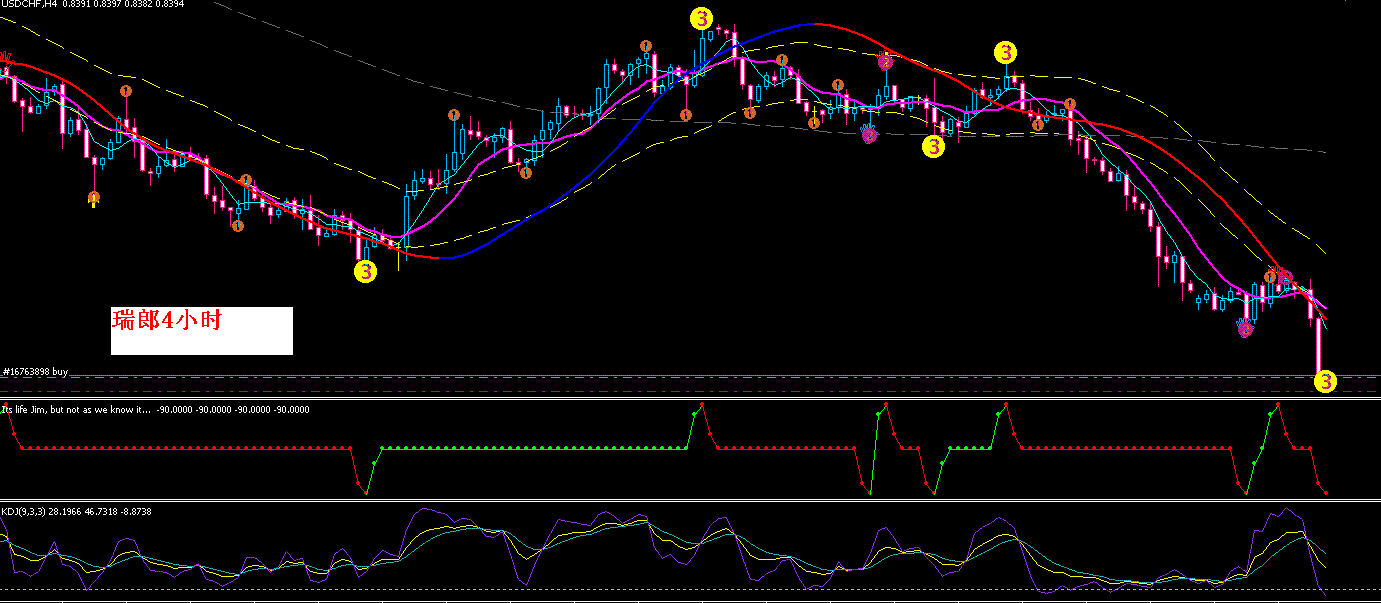
Task: Click the KDJ(9,3,3) indicator label
Action: pos(21,511)
